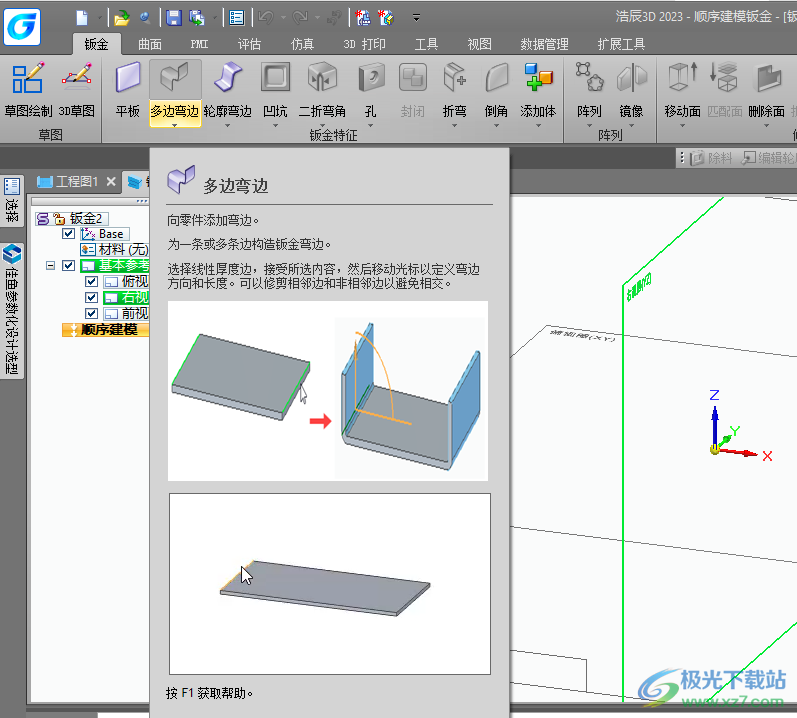Select the 平板 tab tool
This screenshot has height=718, width=797.
click(x=128, y=90)
